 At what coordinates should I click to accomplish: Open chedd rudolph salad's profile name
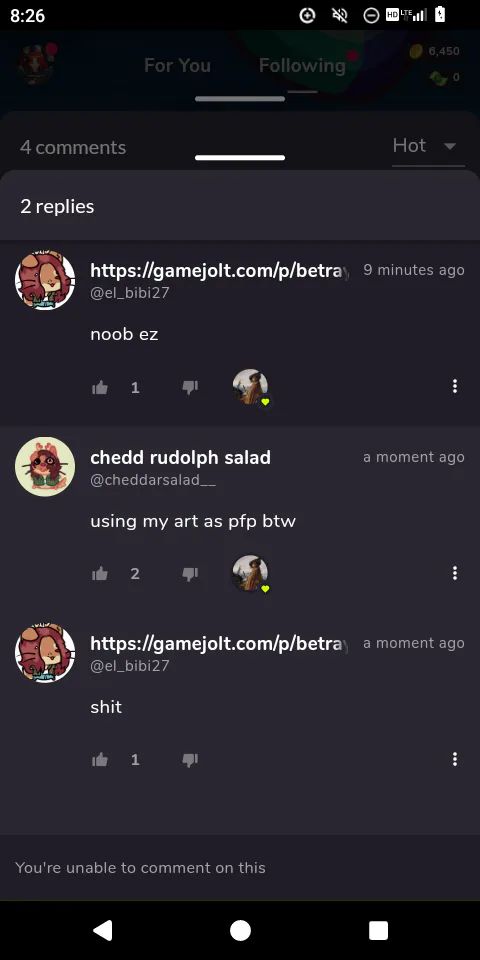click(181, 457)
